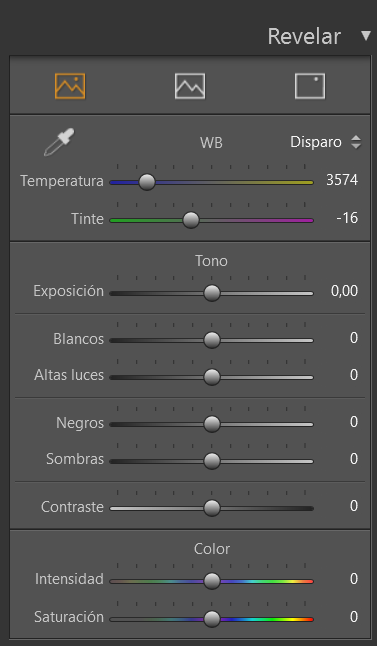Pick the white balance eyedropper tool
The height and width of the screenshot is (646, 377).
tap(59, 142)
